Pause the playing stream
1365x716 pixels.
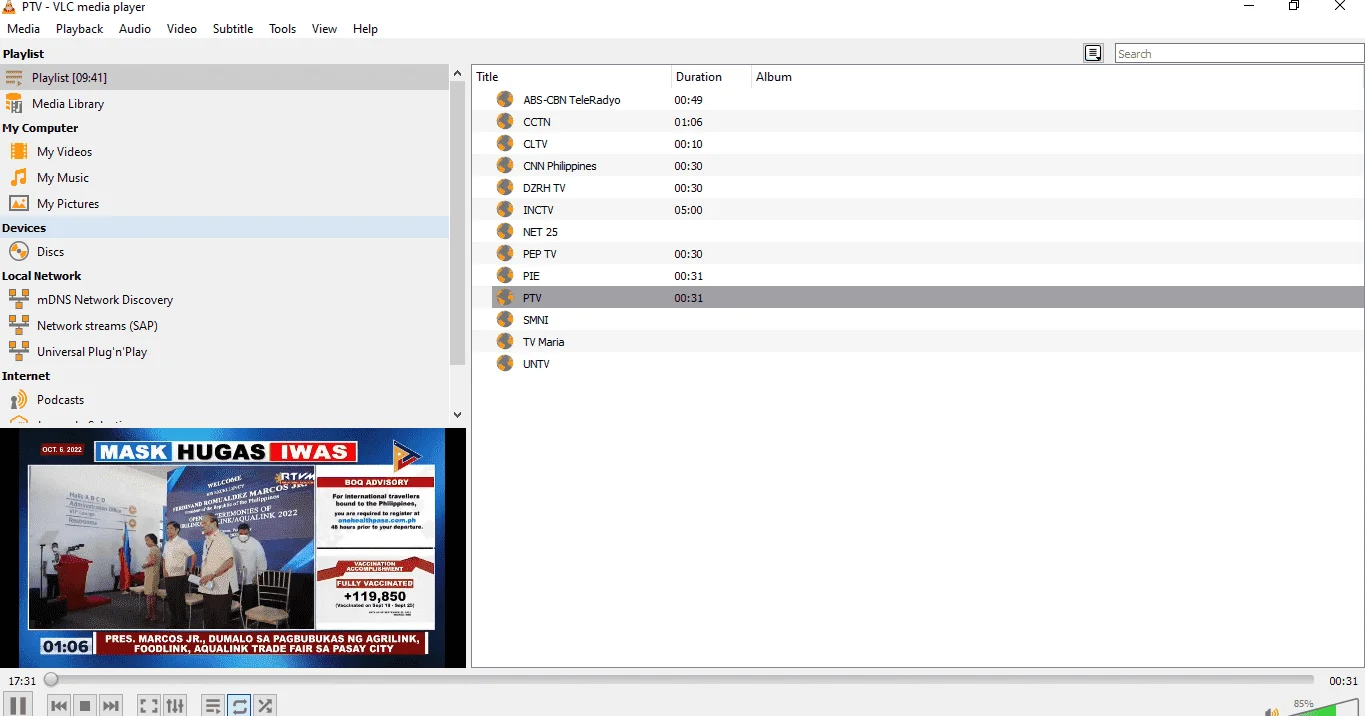18,705
